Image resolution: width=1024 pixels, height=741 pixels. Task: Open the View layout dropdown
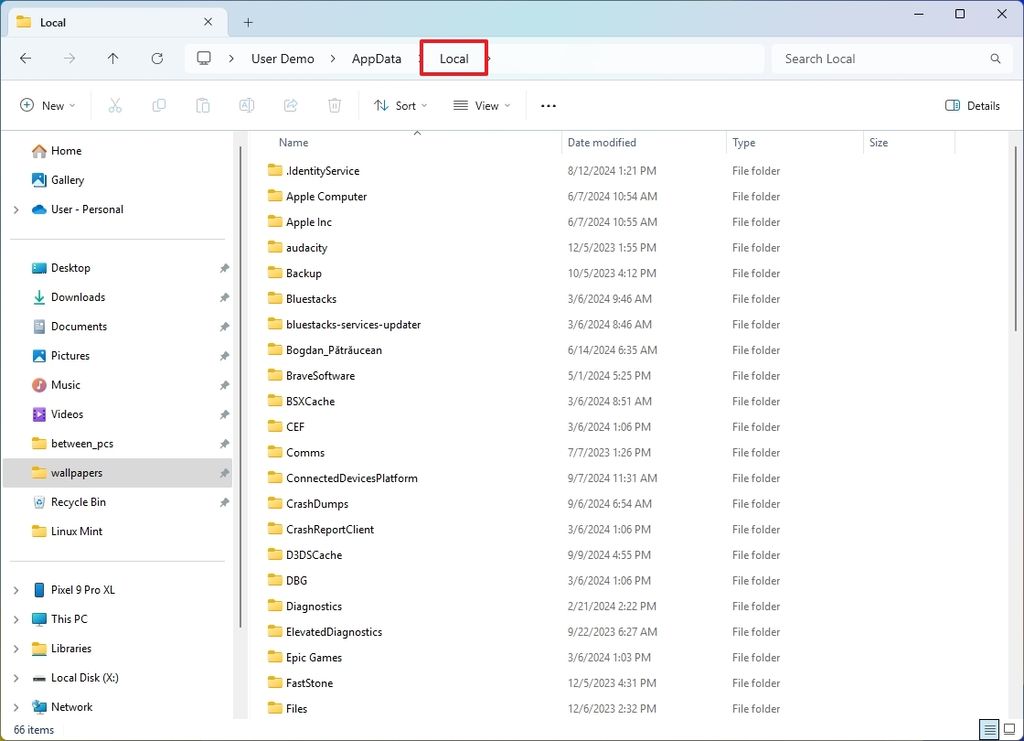[481, 105]
